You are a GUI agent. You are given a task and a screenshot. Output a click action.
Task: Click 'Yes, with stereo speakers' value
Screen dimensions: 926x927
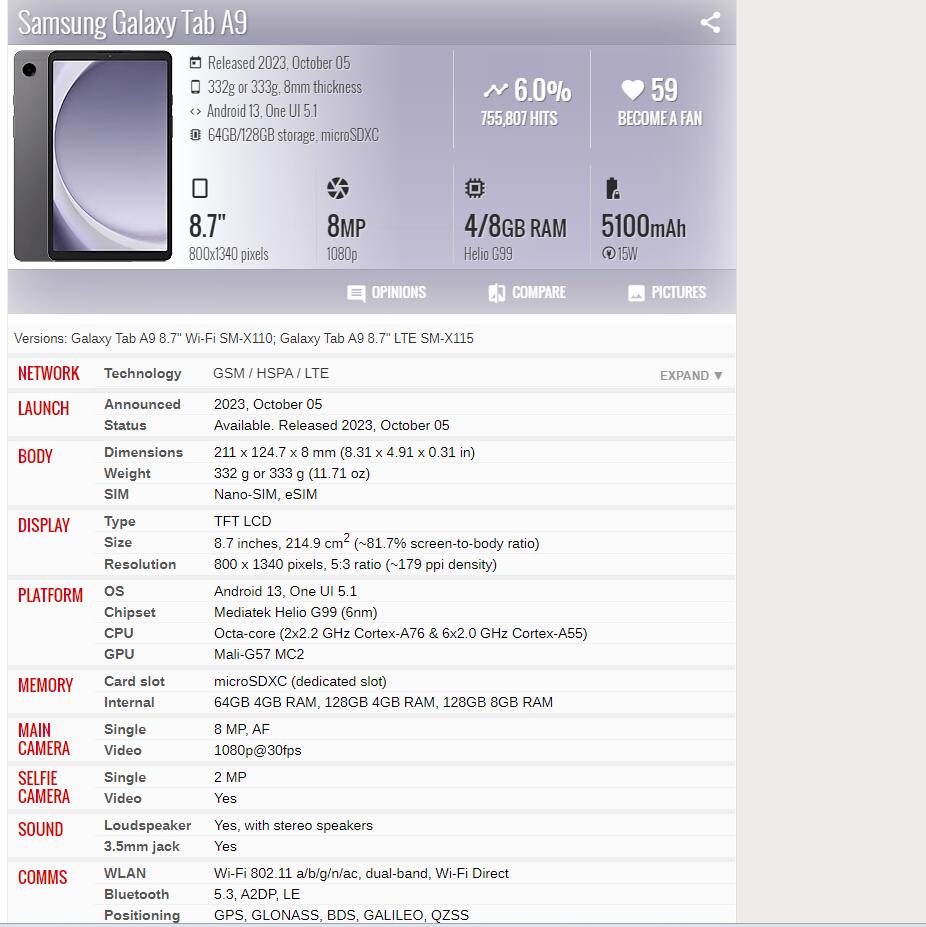pyautogui.click(x=293, y=825)
